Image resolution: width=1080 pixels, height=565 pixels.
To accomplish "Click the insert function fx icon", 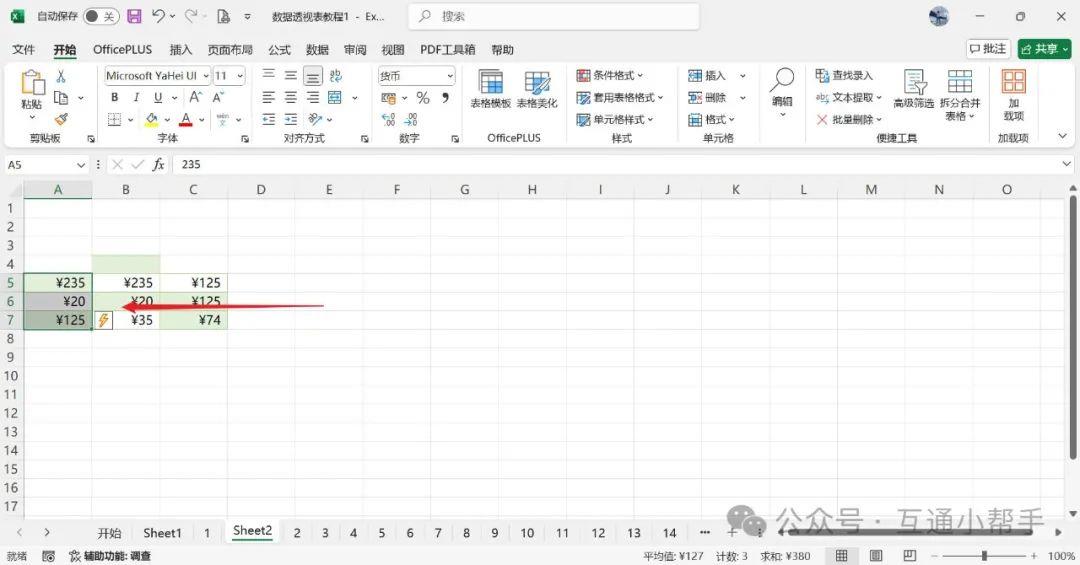I will click(158, 165).
